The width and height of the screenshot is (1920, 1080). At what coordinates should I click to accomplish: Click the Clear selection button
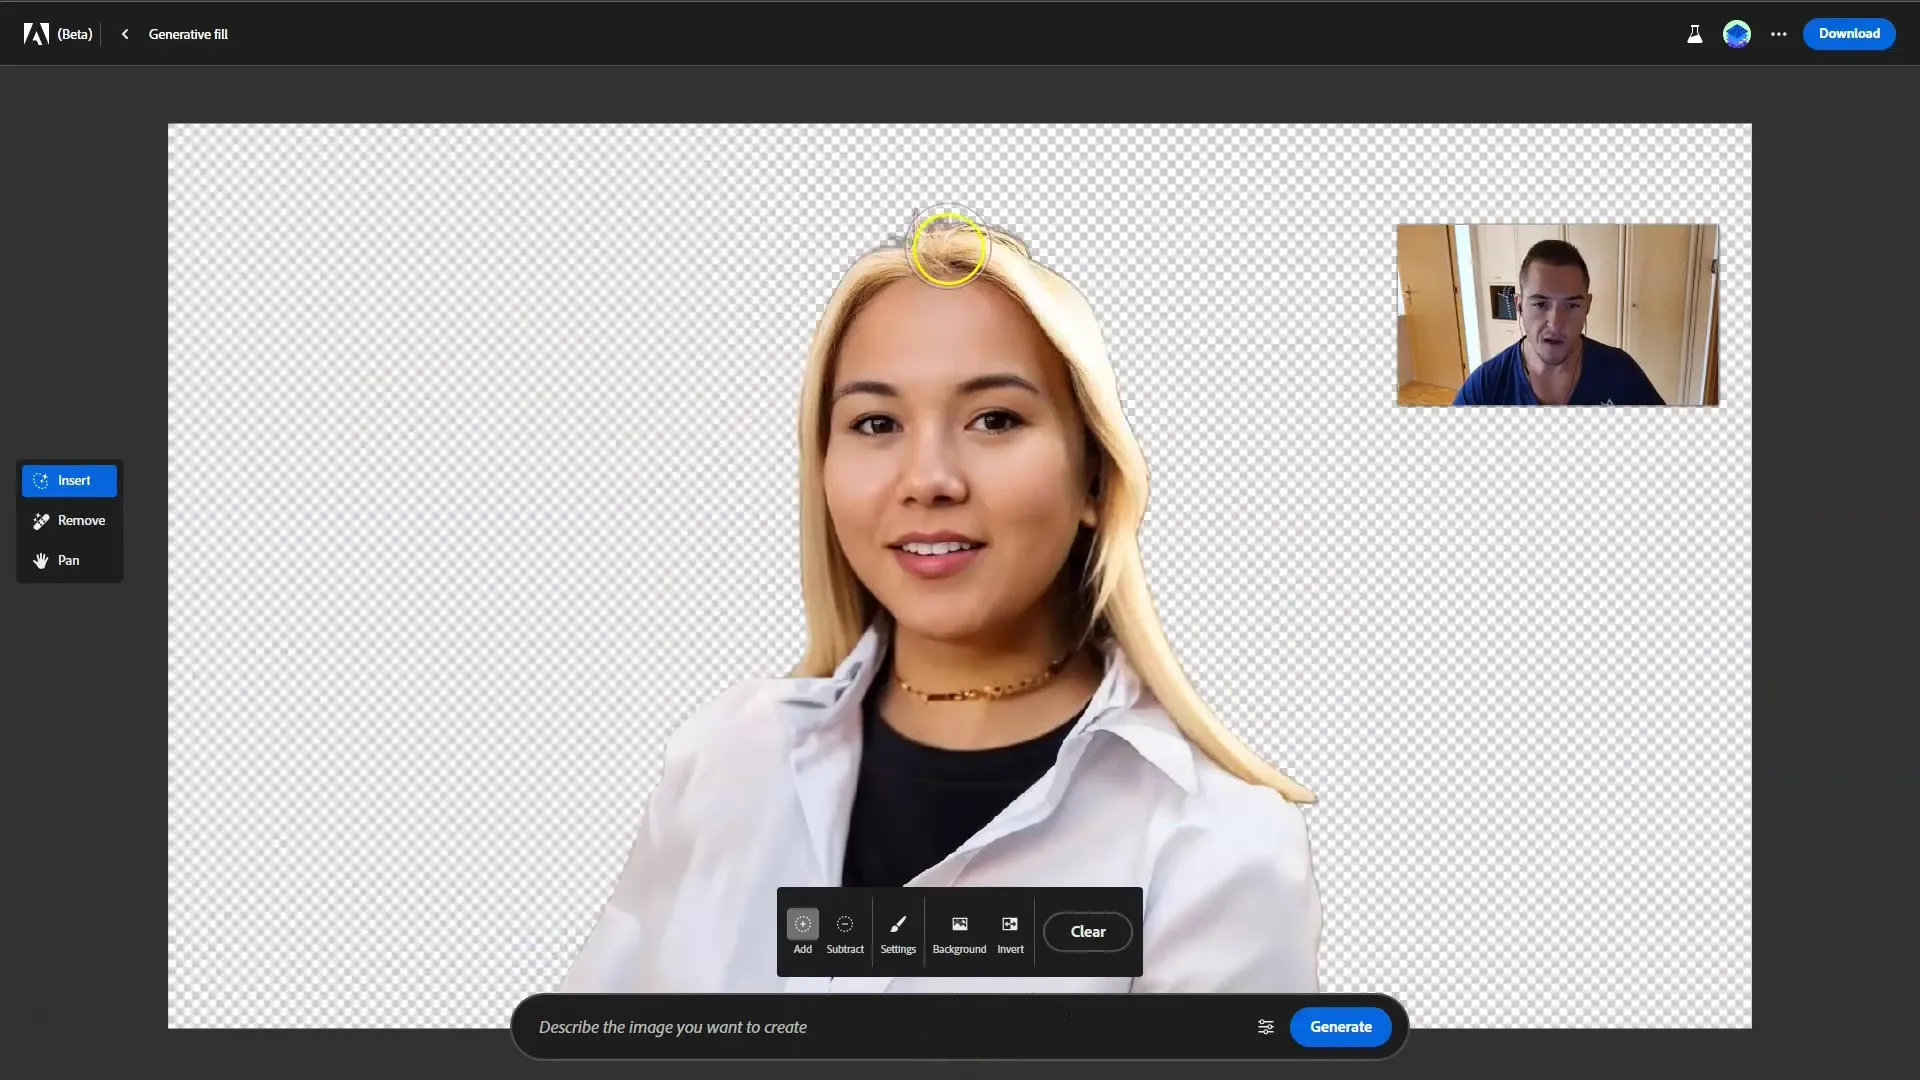point(1088,931)
